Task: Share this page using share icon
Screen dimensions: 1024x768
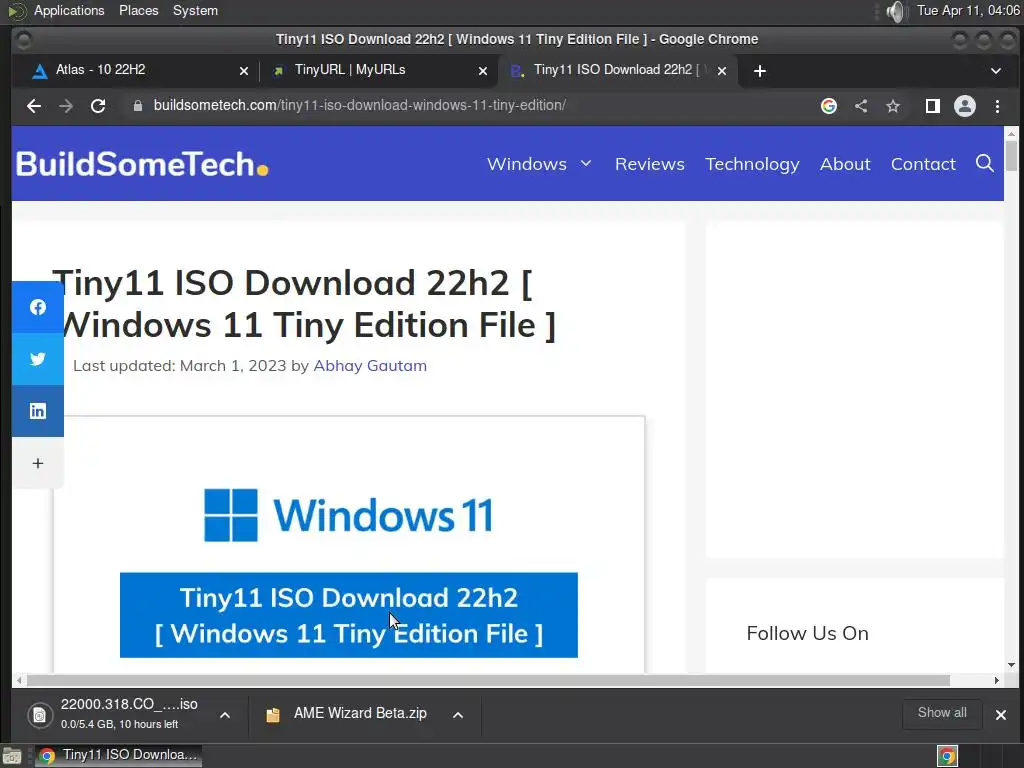Action: [x=861, y=106]
